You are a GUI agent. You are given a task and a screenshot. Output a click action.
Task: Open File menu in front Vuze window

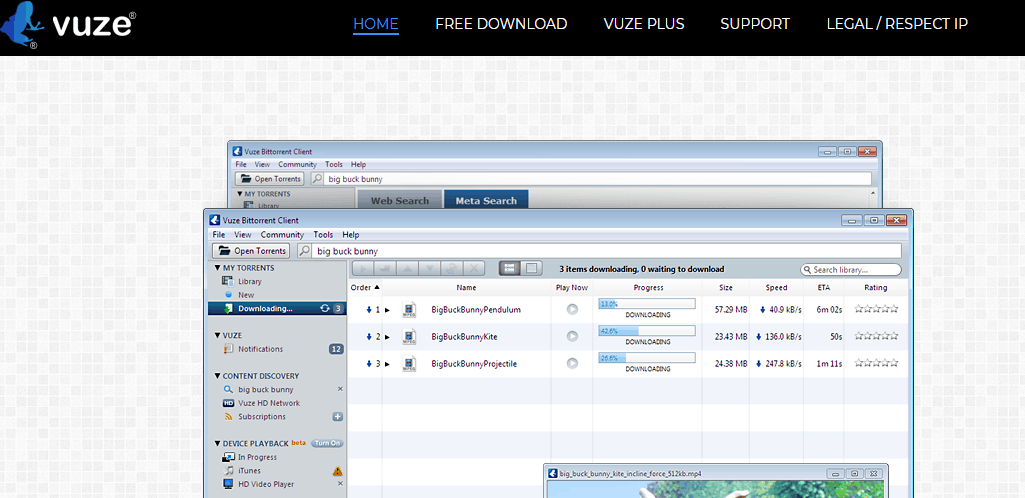pos(219,235)
